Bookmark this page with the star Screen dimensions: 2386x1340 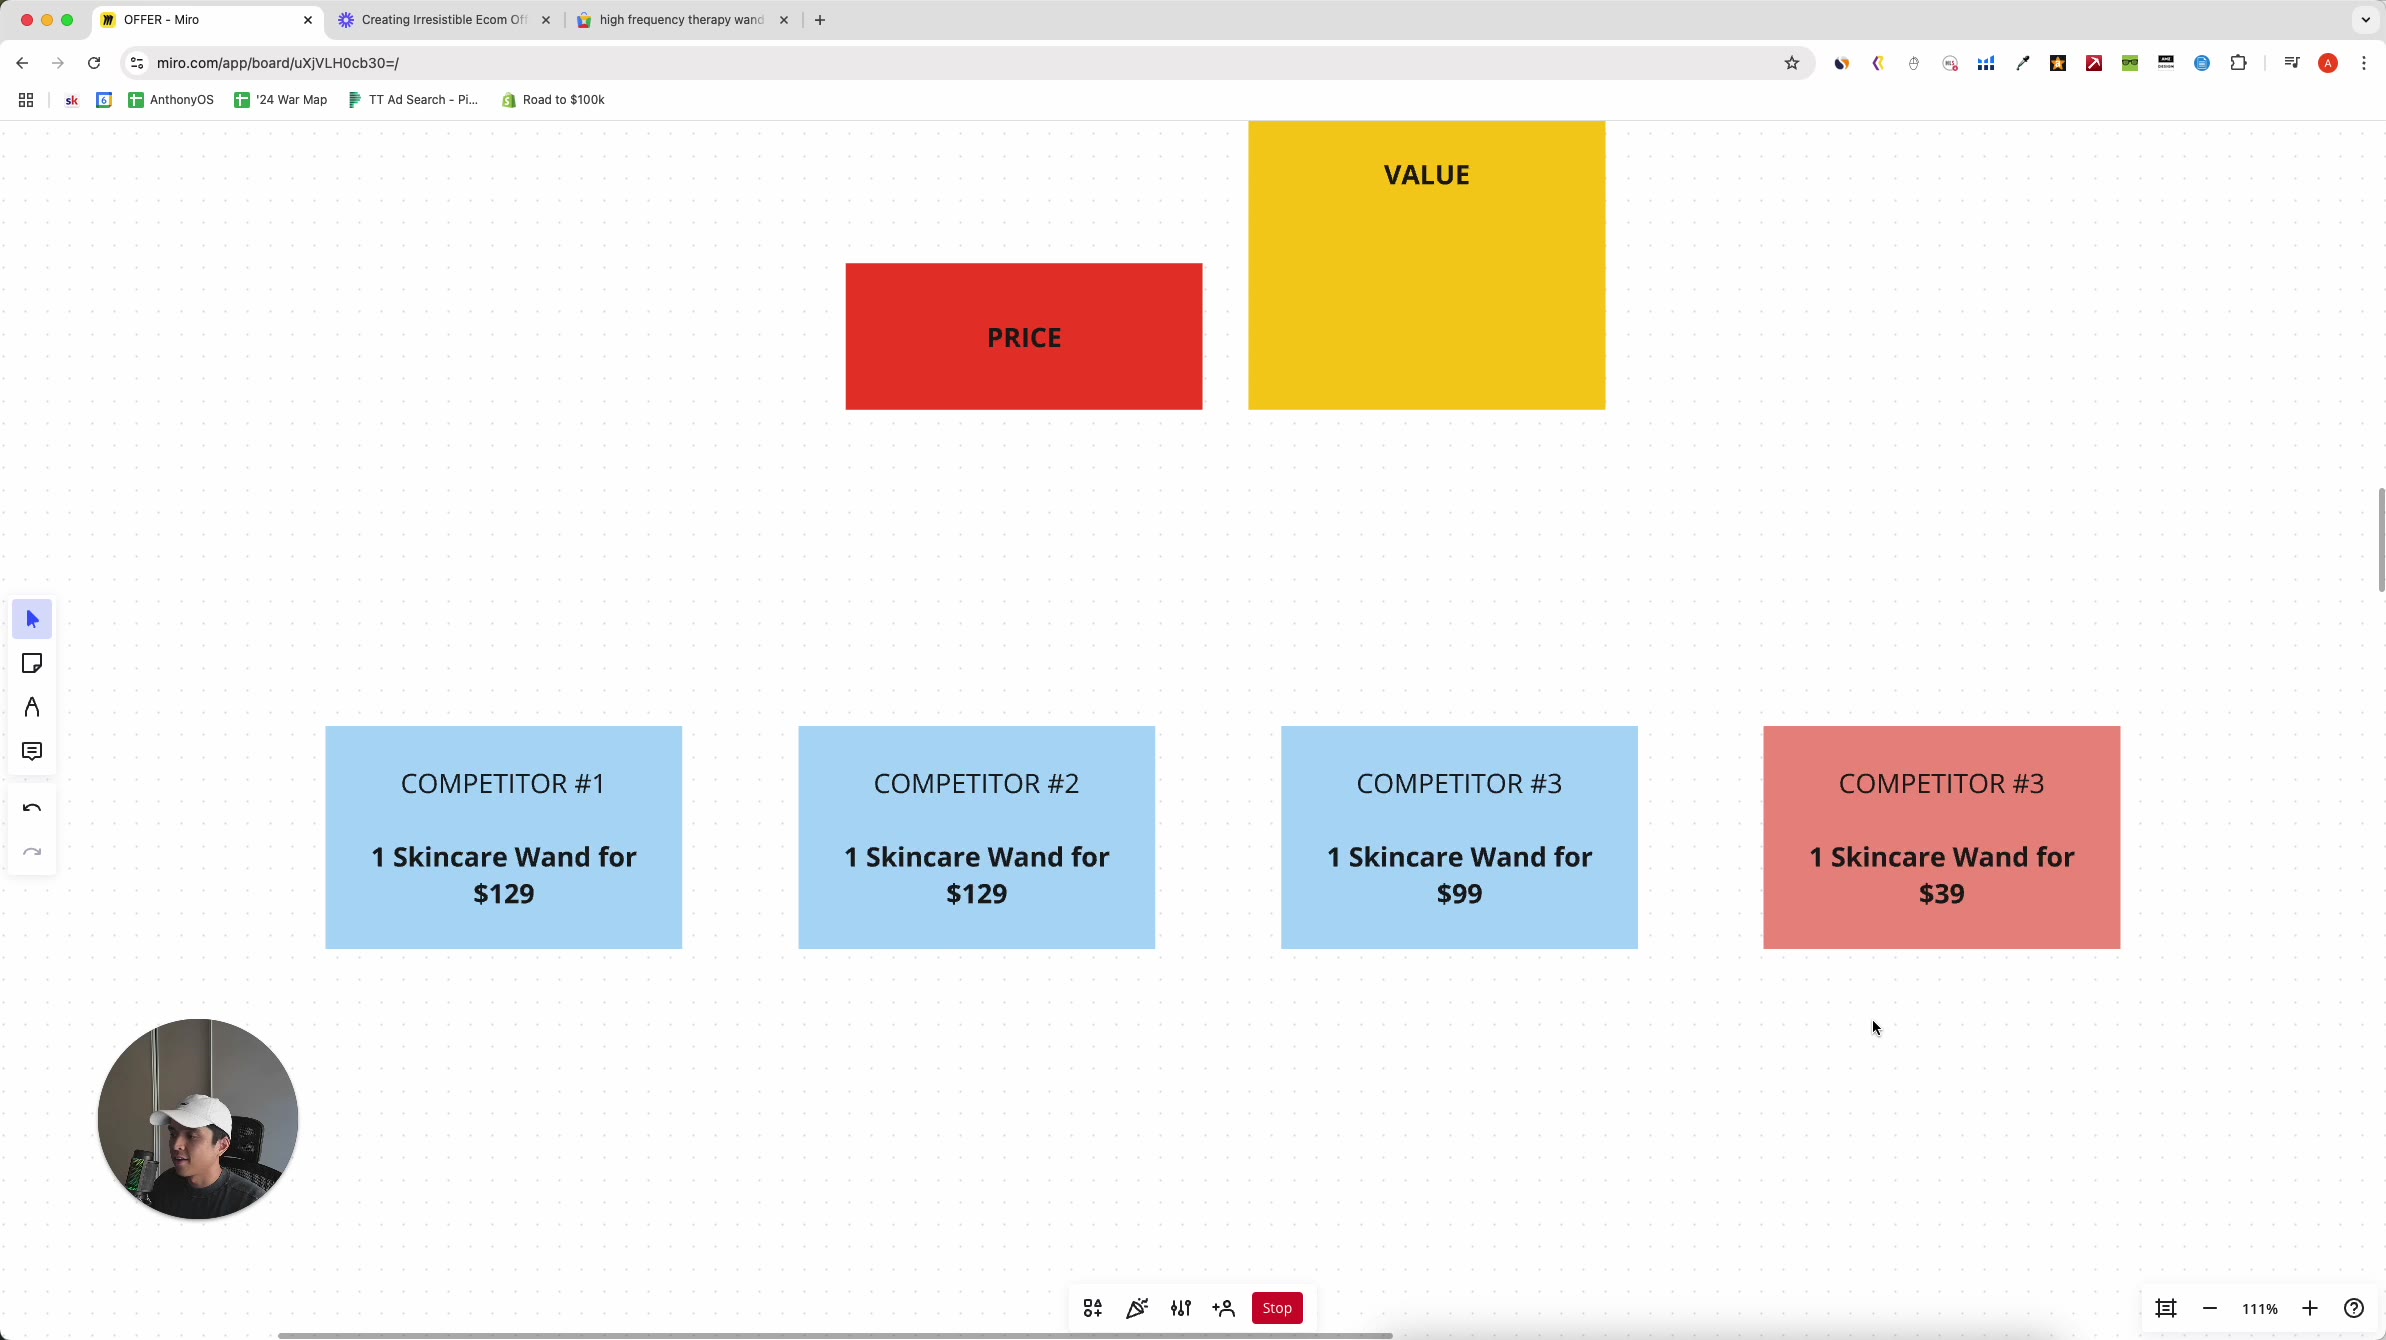click(x=1792, y=63)
